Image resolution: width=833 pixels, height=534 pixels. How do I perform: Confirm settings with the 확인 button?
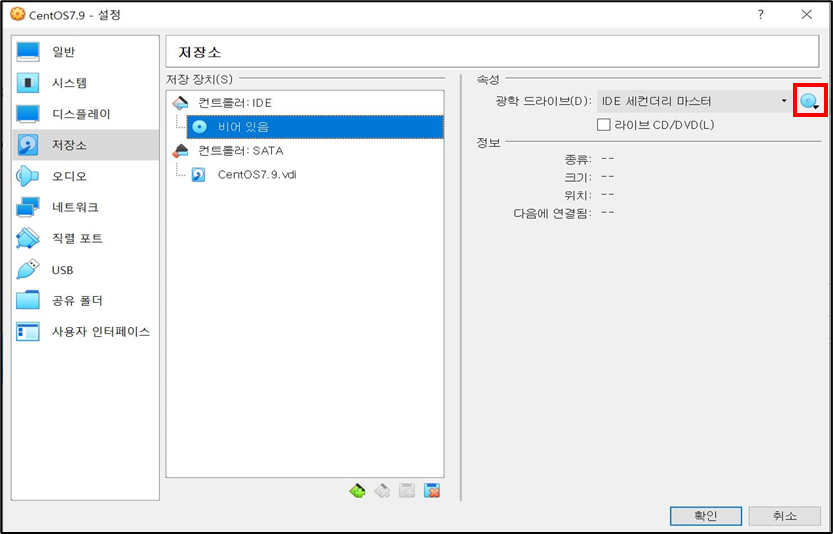click(706, 516)
